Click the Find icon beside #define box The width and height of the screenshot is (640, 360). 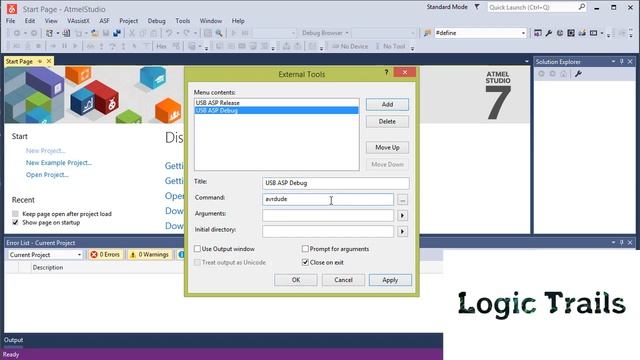tap(427, 33)
